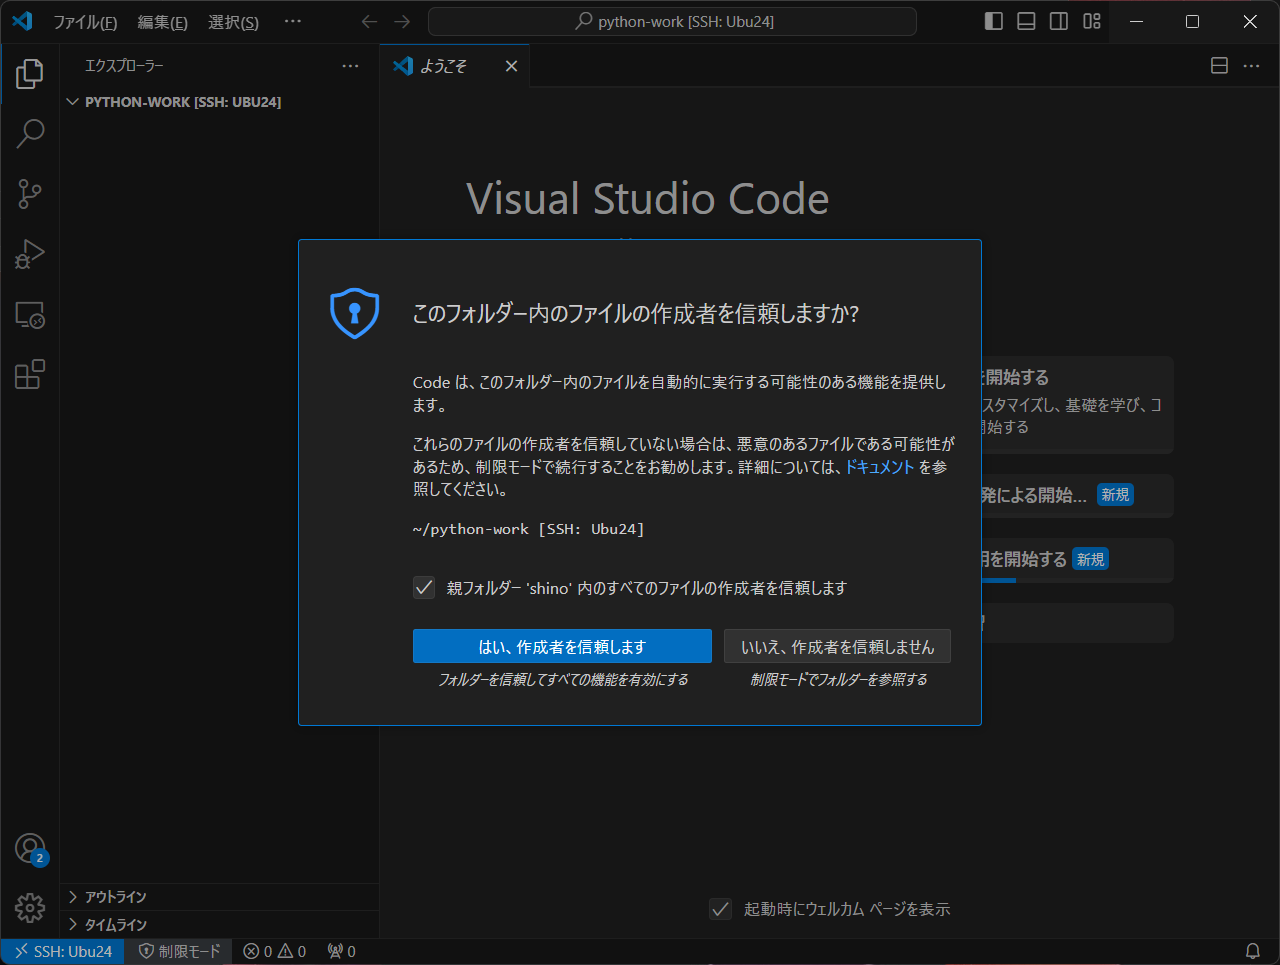Click the エクスプローラー panel title
This screenshot has height=965, width=1280.
(124, 66)
